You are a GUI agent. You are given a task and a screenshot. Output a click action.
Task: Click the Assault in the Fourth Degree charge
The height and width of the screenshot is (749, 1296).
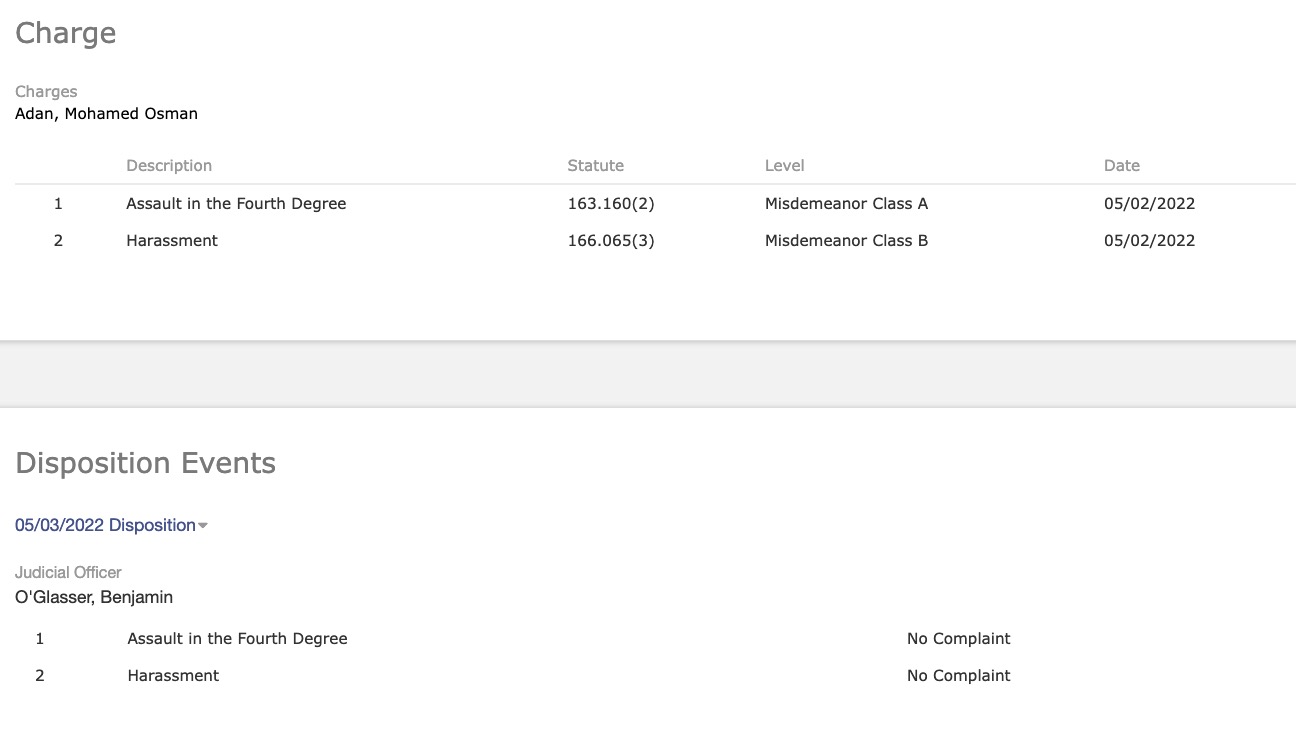(x=236, y=204)
